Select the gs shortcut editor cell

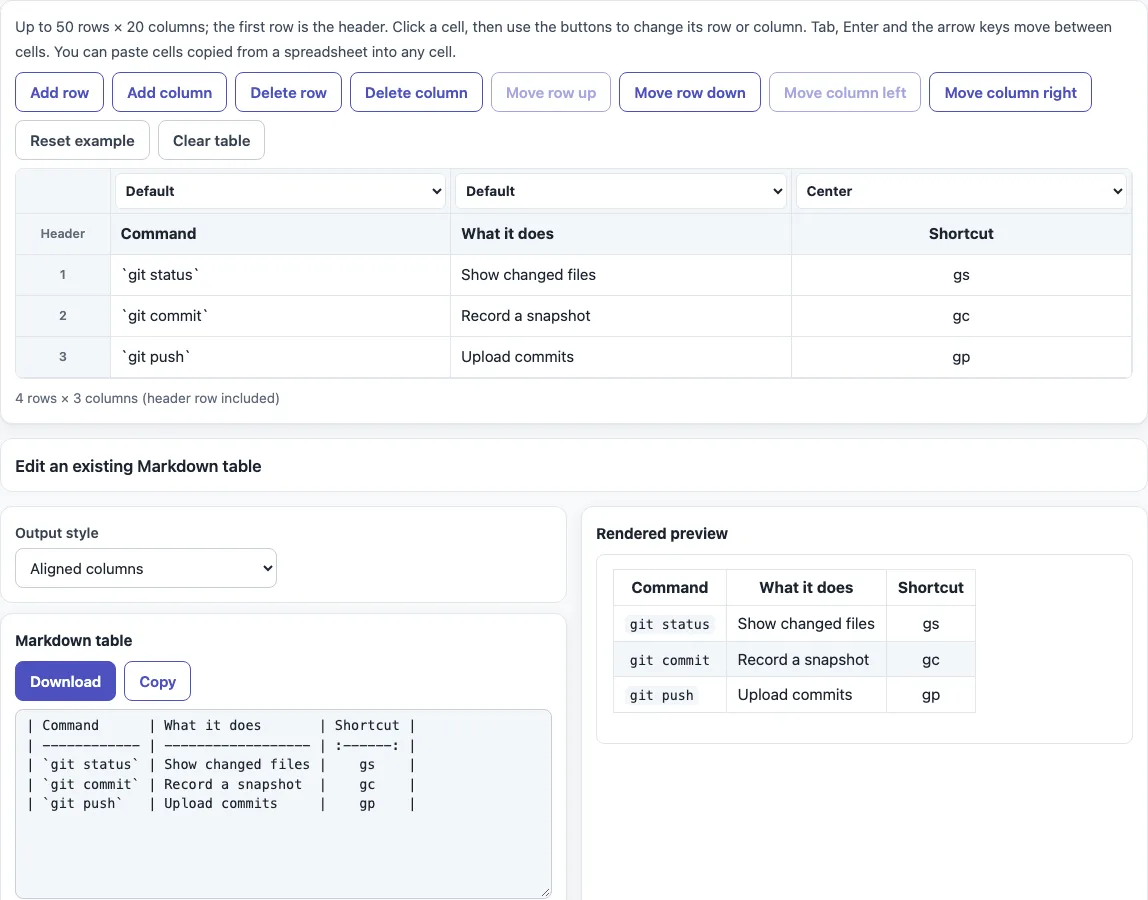tap(961, 275)
